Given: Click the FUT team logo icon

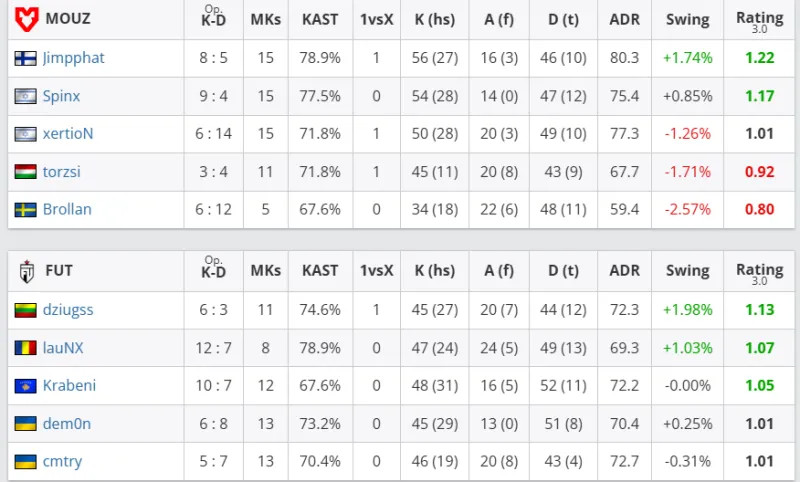Looking at the screenshot, I should [26, 270].
